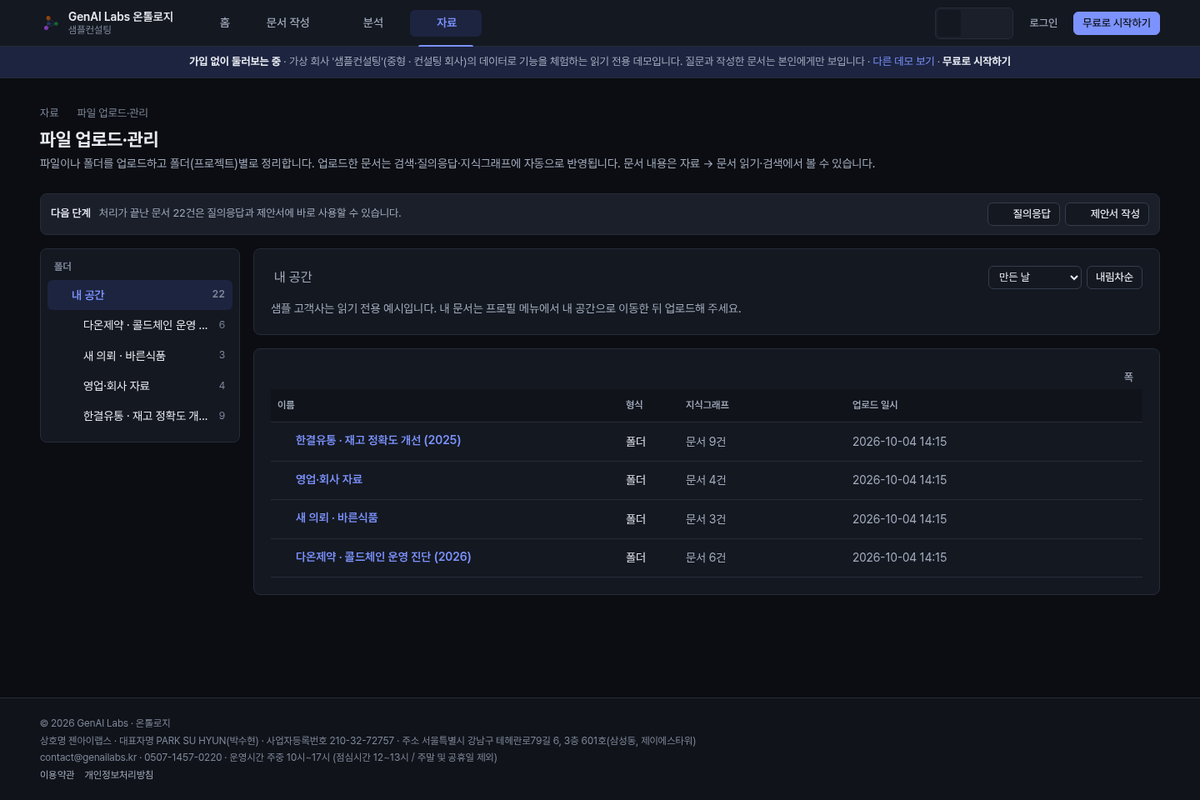Open the 다른 데모 보기 link
This screenshot has height=800, width=1200.
pos(903,61)
